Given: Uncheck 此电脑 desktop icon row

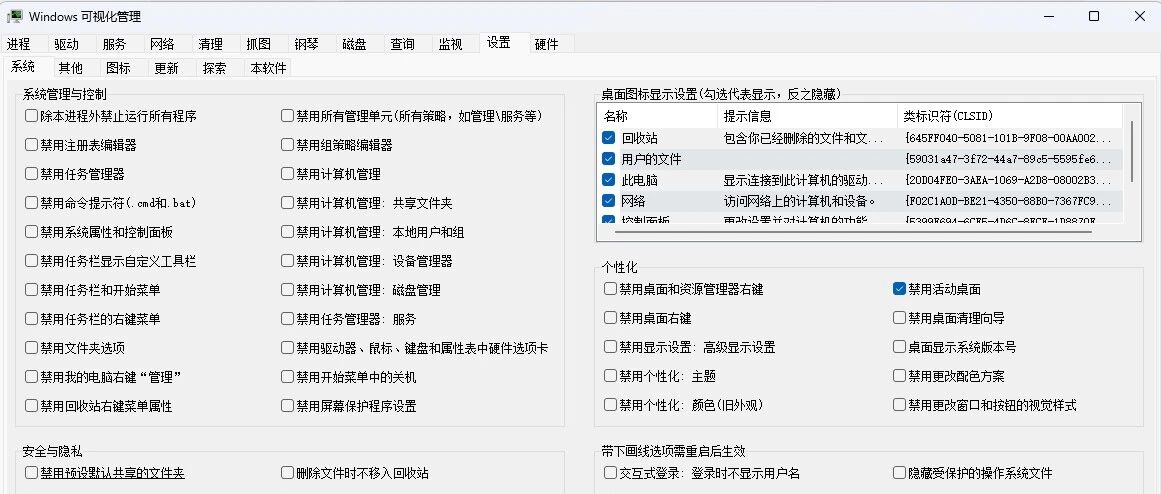Looking at the screenshot, I should pyautogui.click(x=609, y=179).
